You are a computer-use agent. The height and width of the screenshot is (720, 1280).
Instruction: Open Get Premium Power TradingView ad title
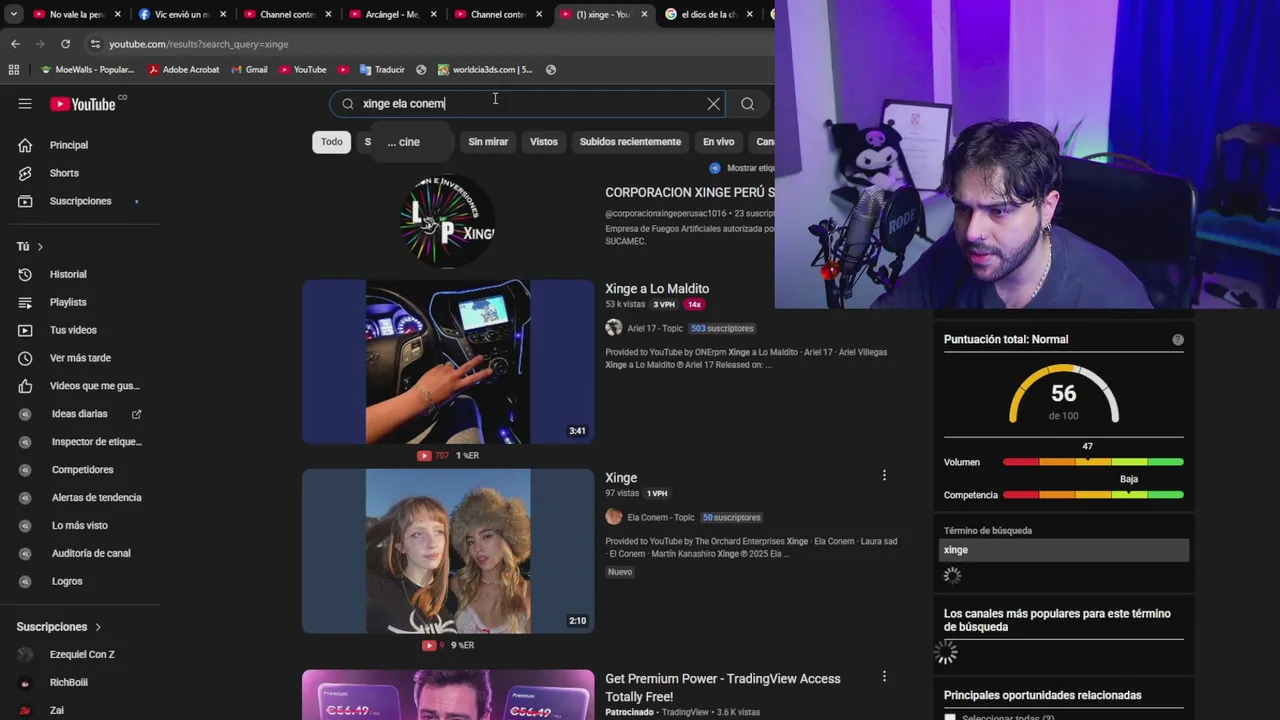(723, 687)
